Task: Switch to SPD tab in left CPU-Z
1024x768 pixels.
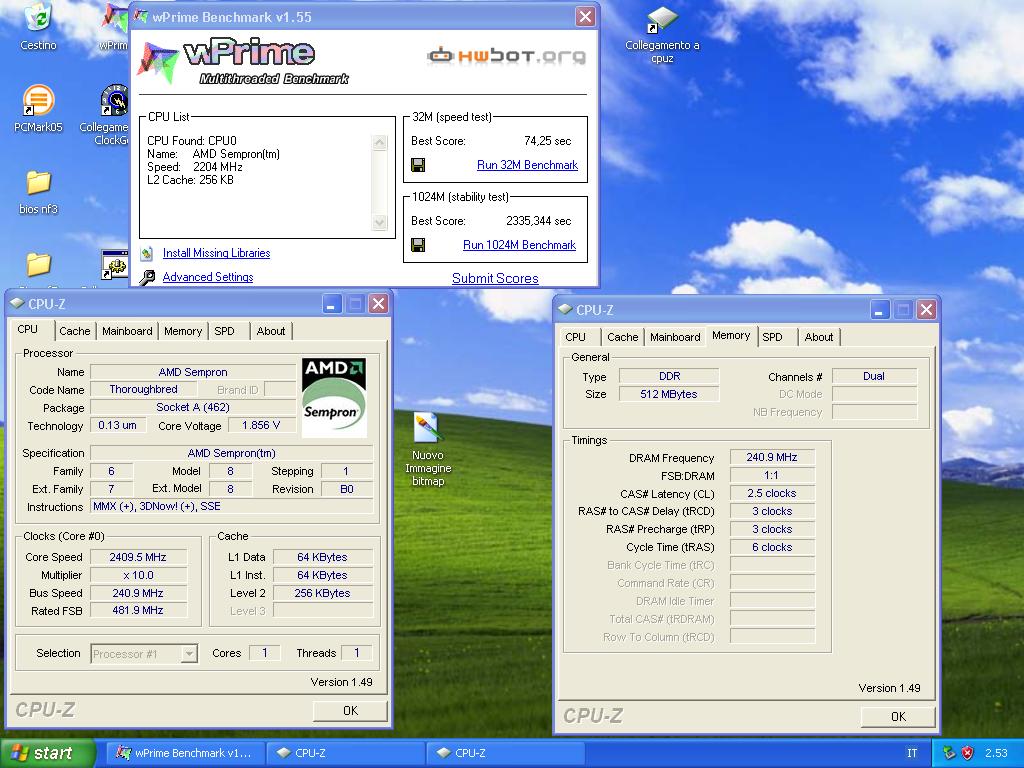Action: pos(224,331)
